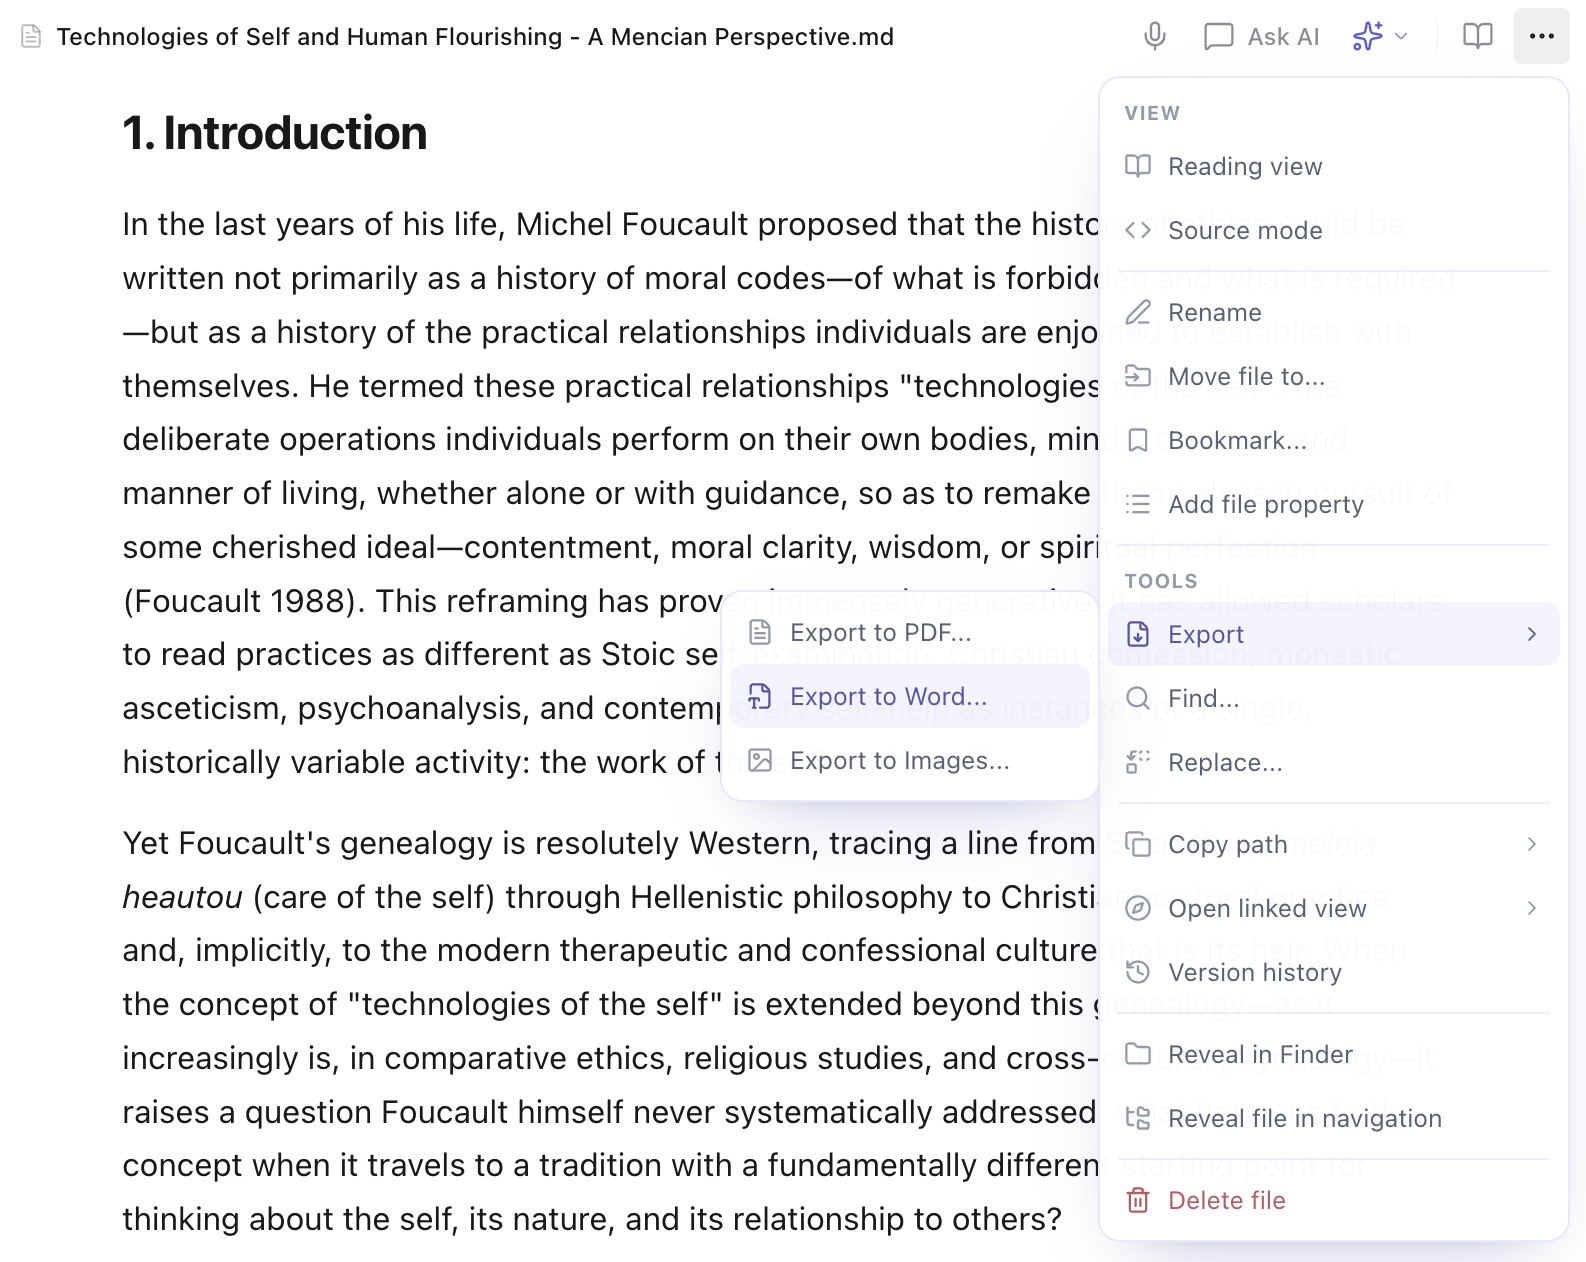Click the magnifier icon next to Find
Viewport: 1586px width, 1262px height.
(1138, 699)
